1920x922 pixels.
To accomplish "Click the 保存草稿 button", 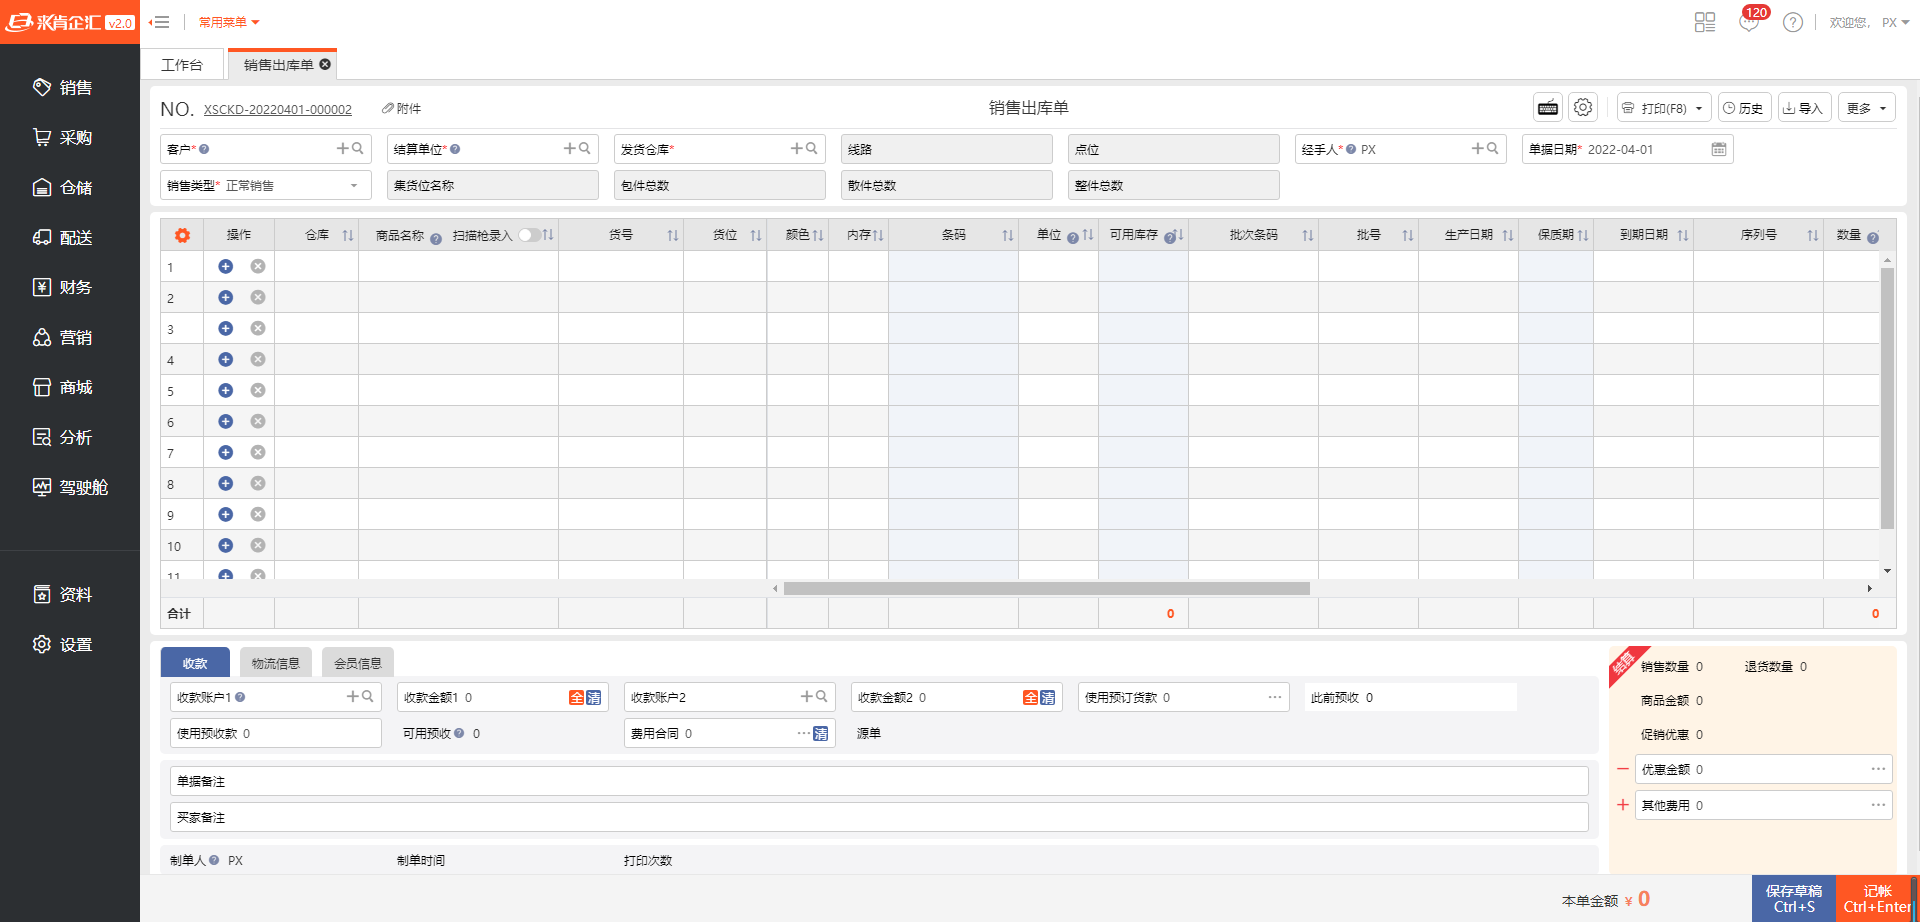I will click(1793, 898).
